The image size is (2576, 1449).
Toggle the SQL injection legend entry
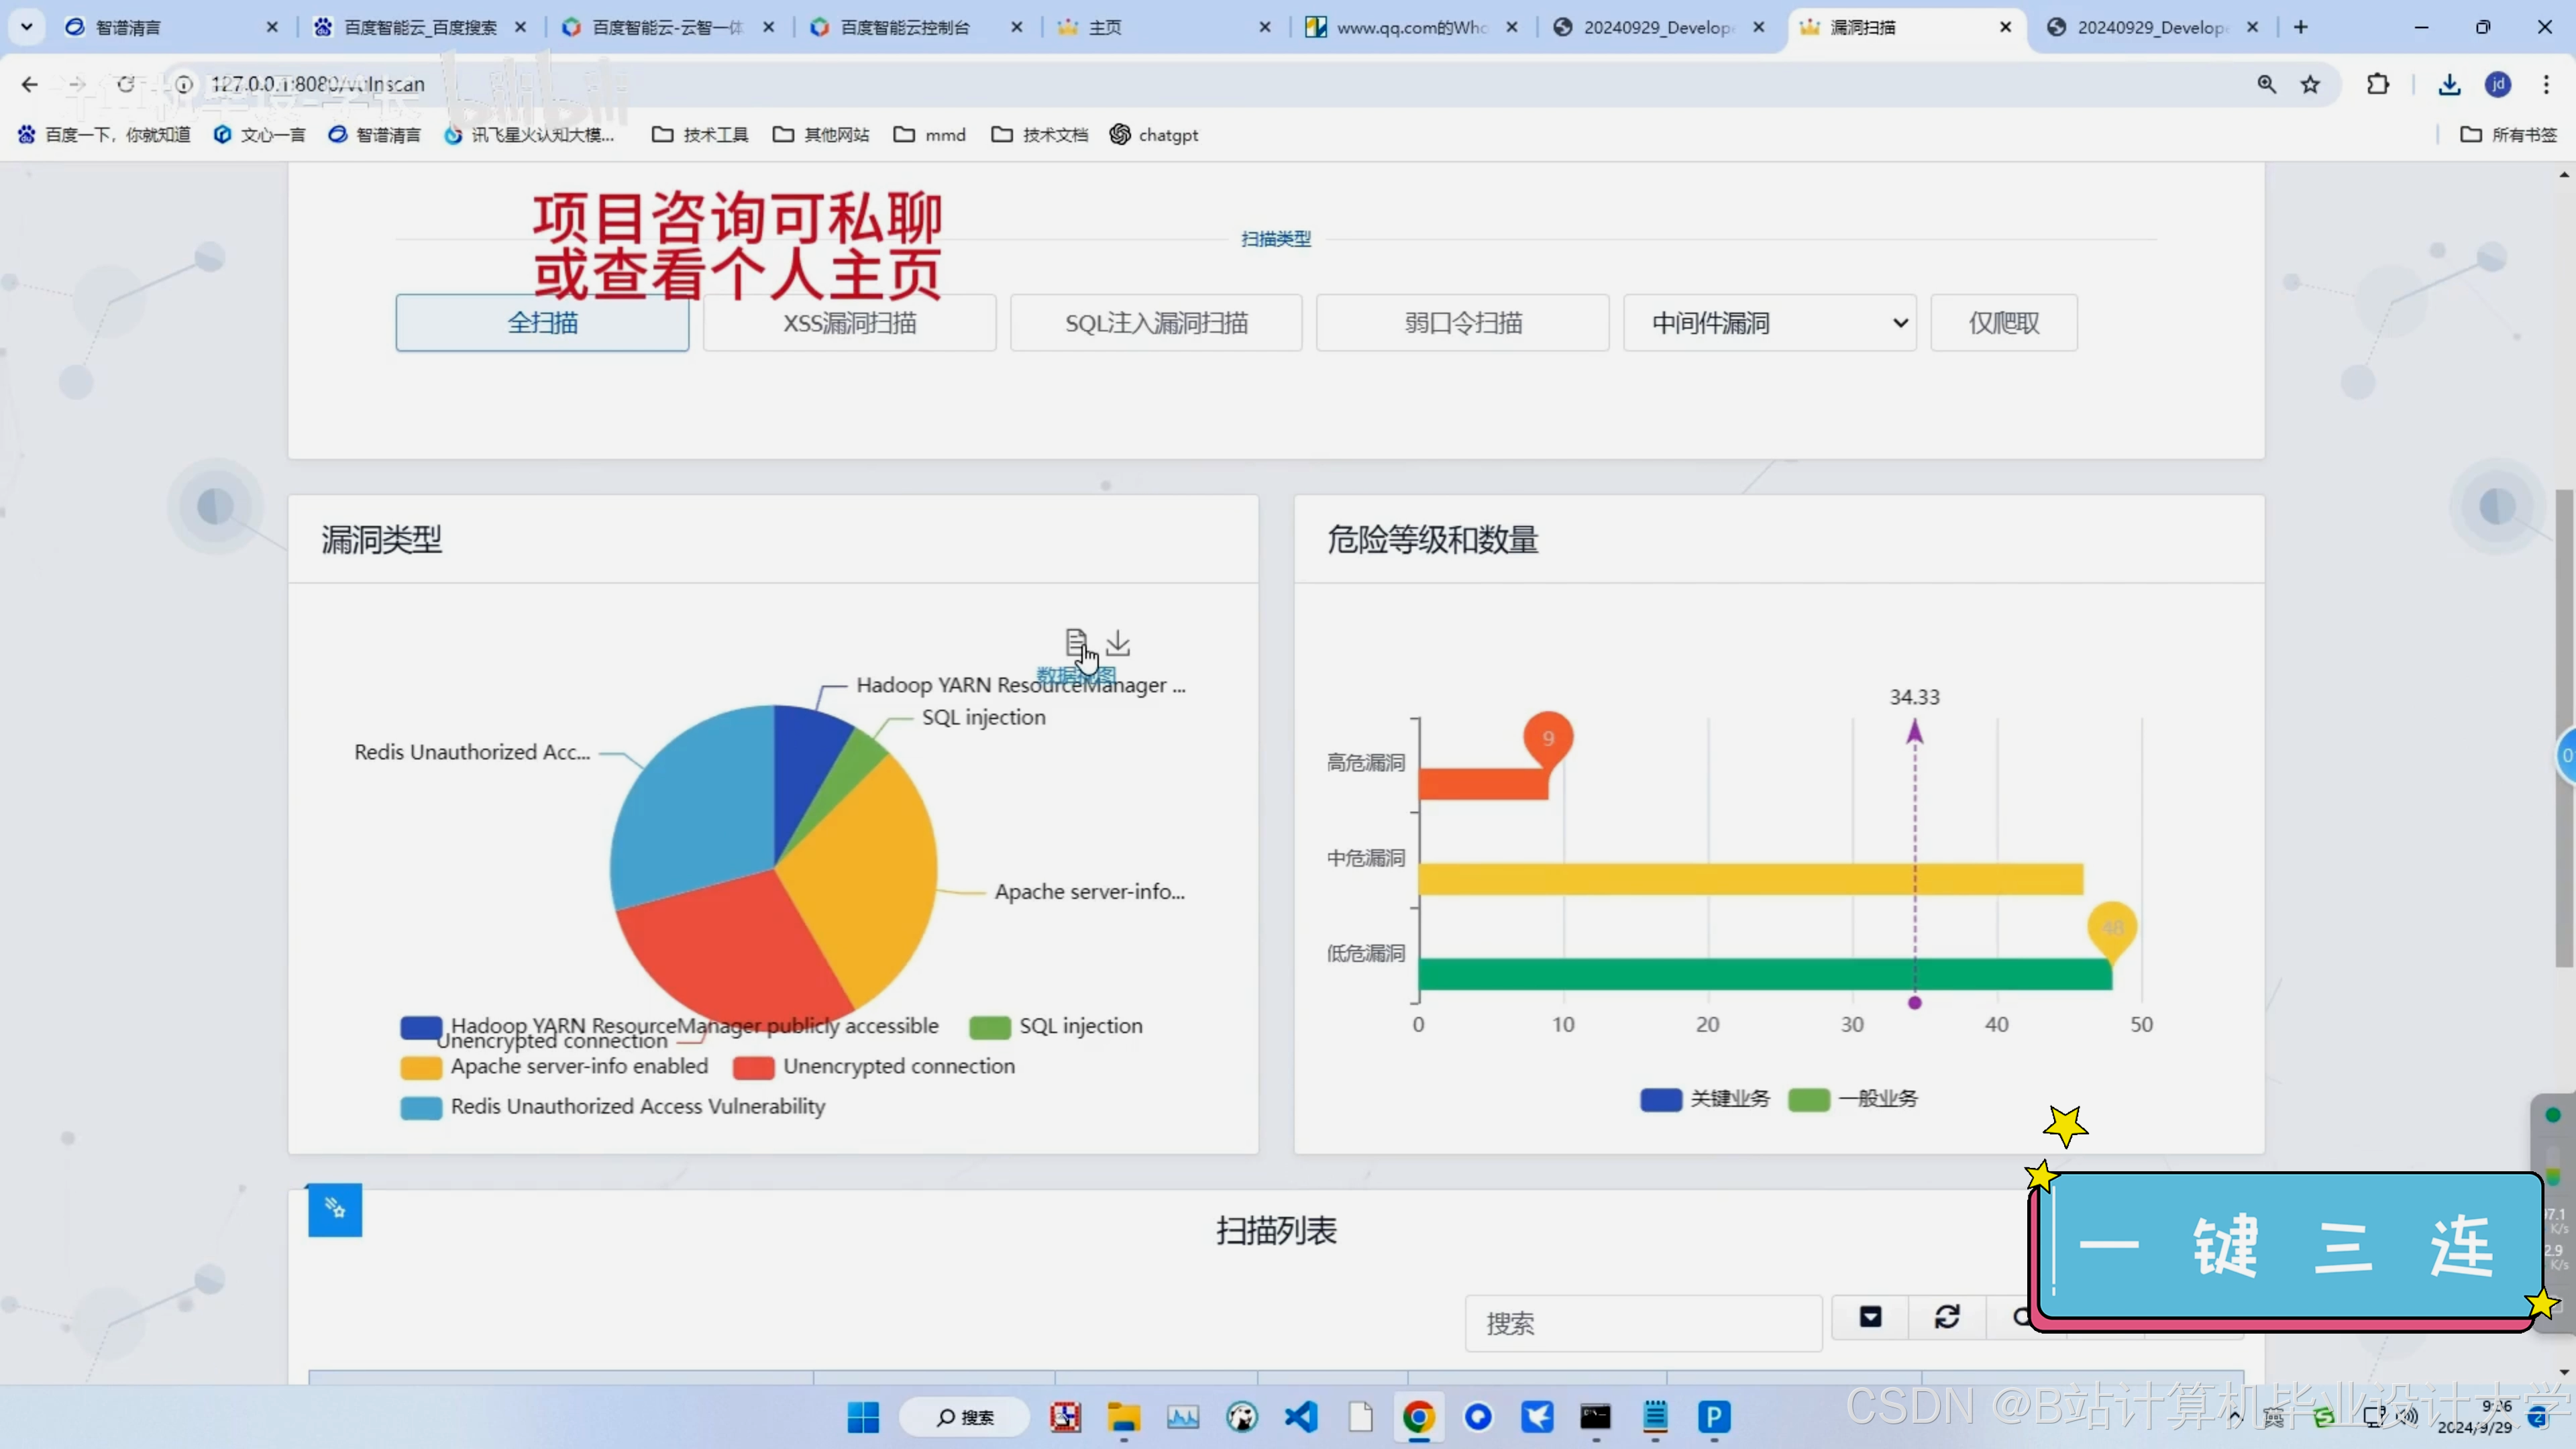[x=1079, y=1026]
